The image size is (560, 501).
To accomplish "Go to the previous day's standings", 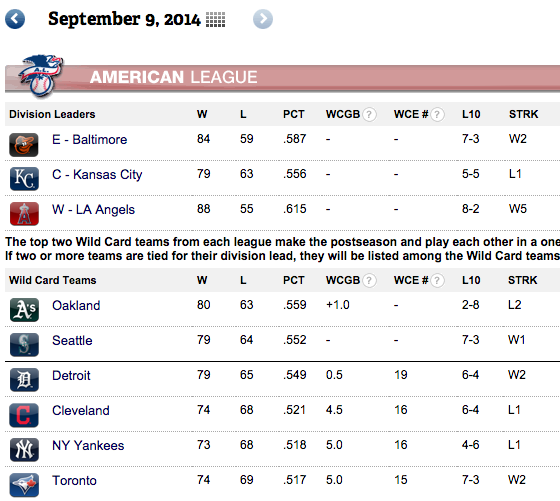I will [x=15, y=19].
